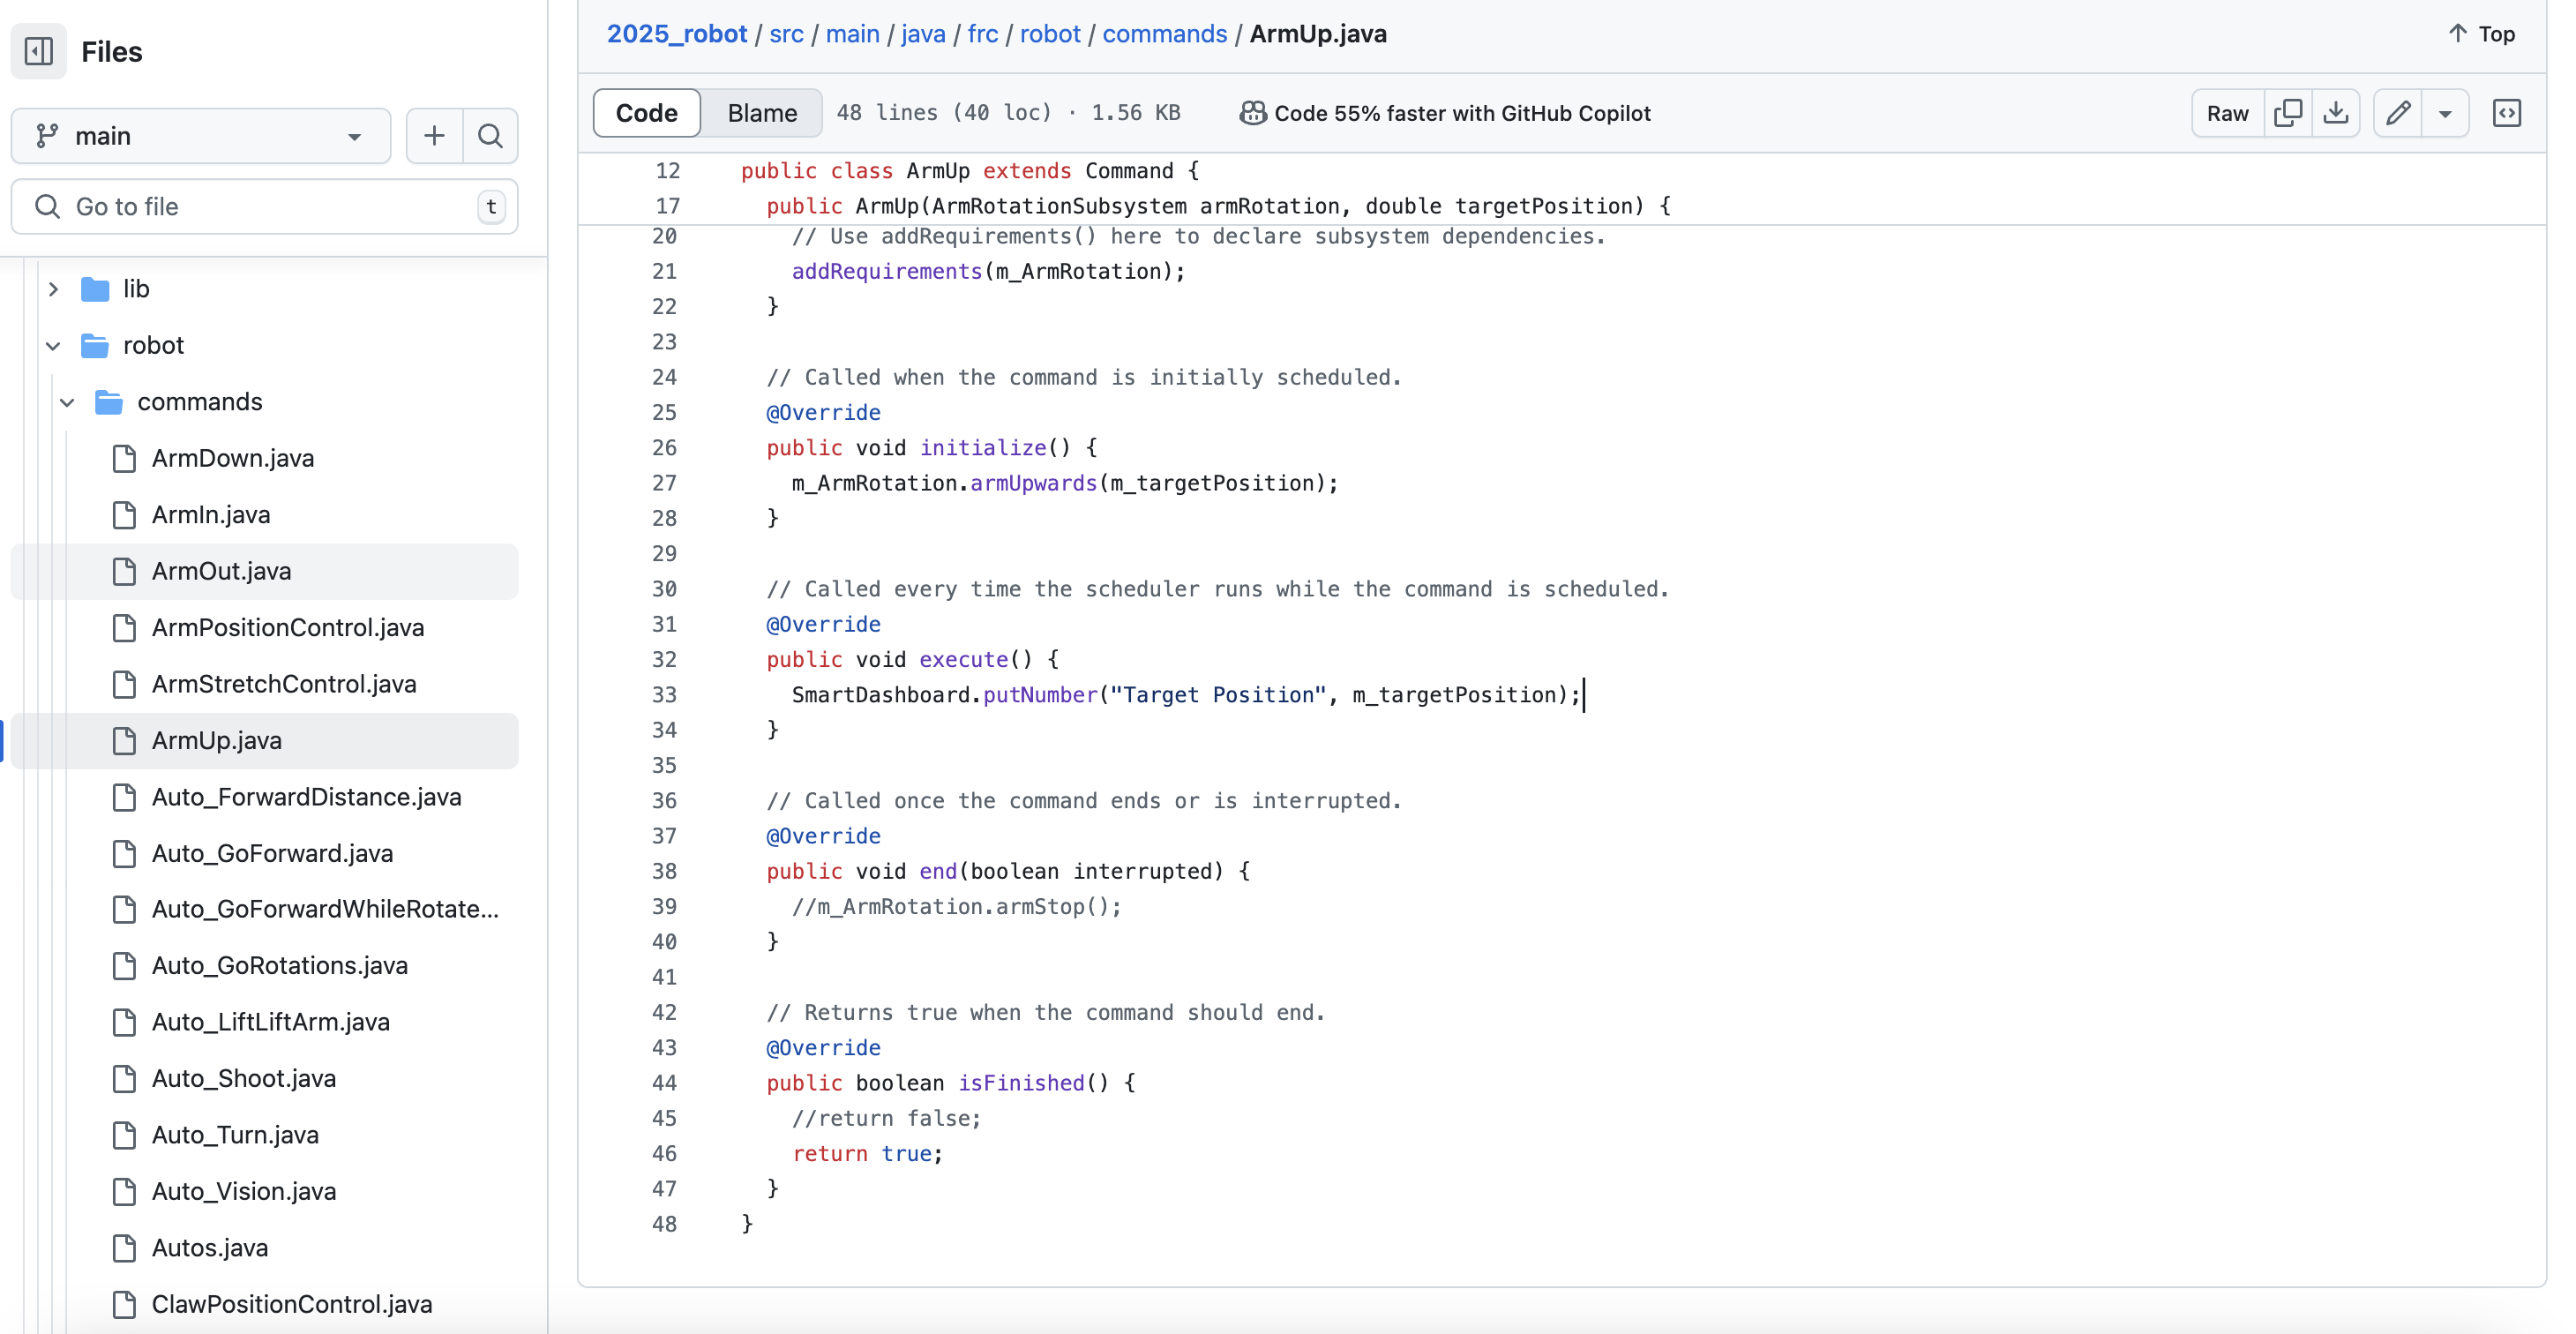
Task: Go to the java breadcrumb folder
Action: 923,34
